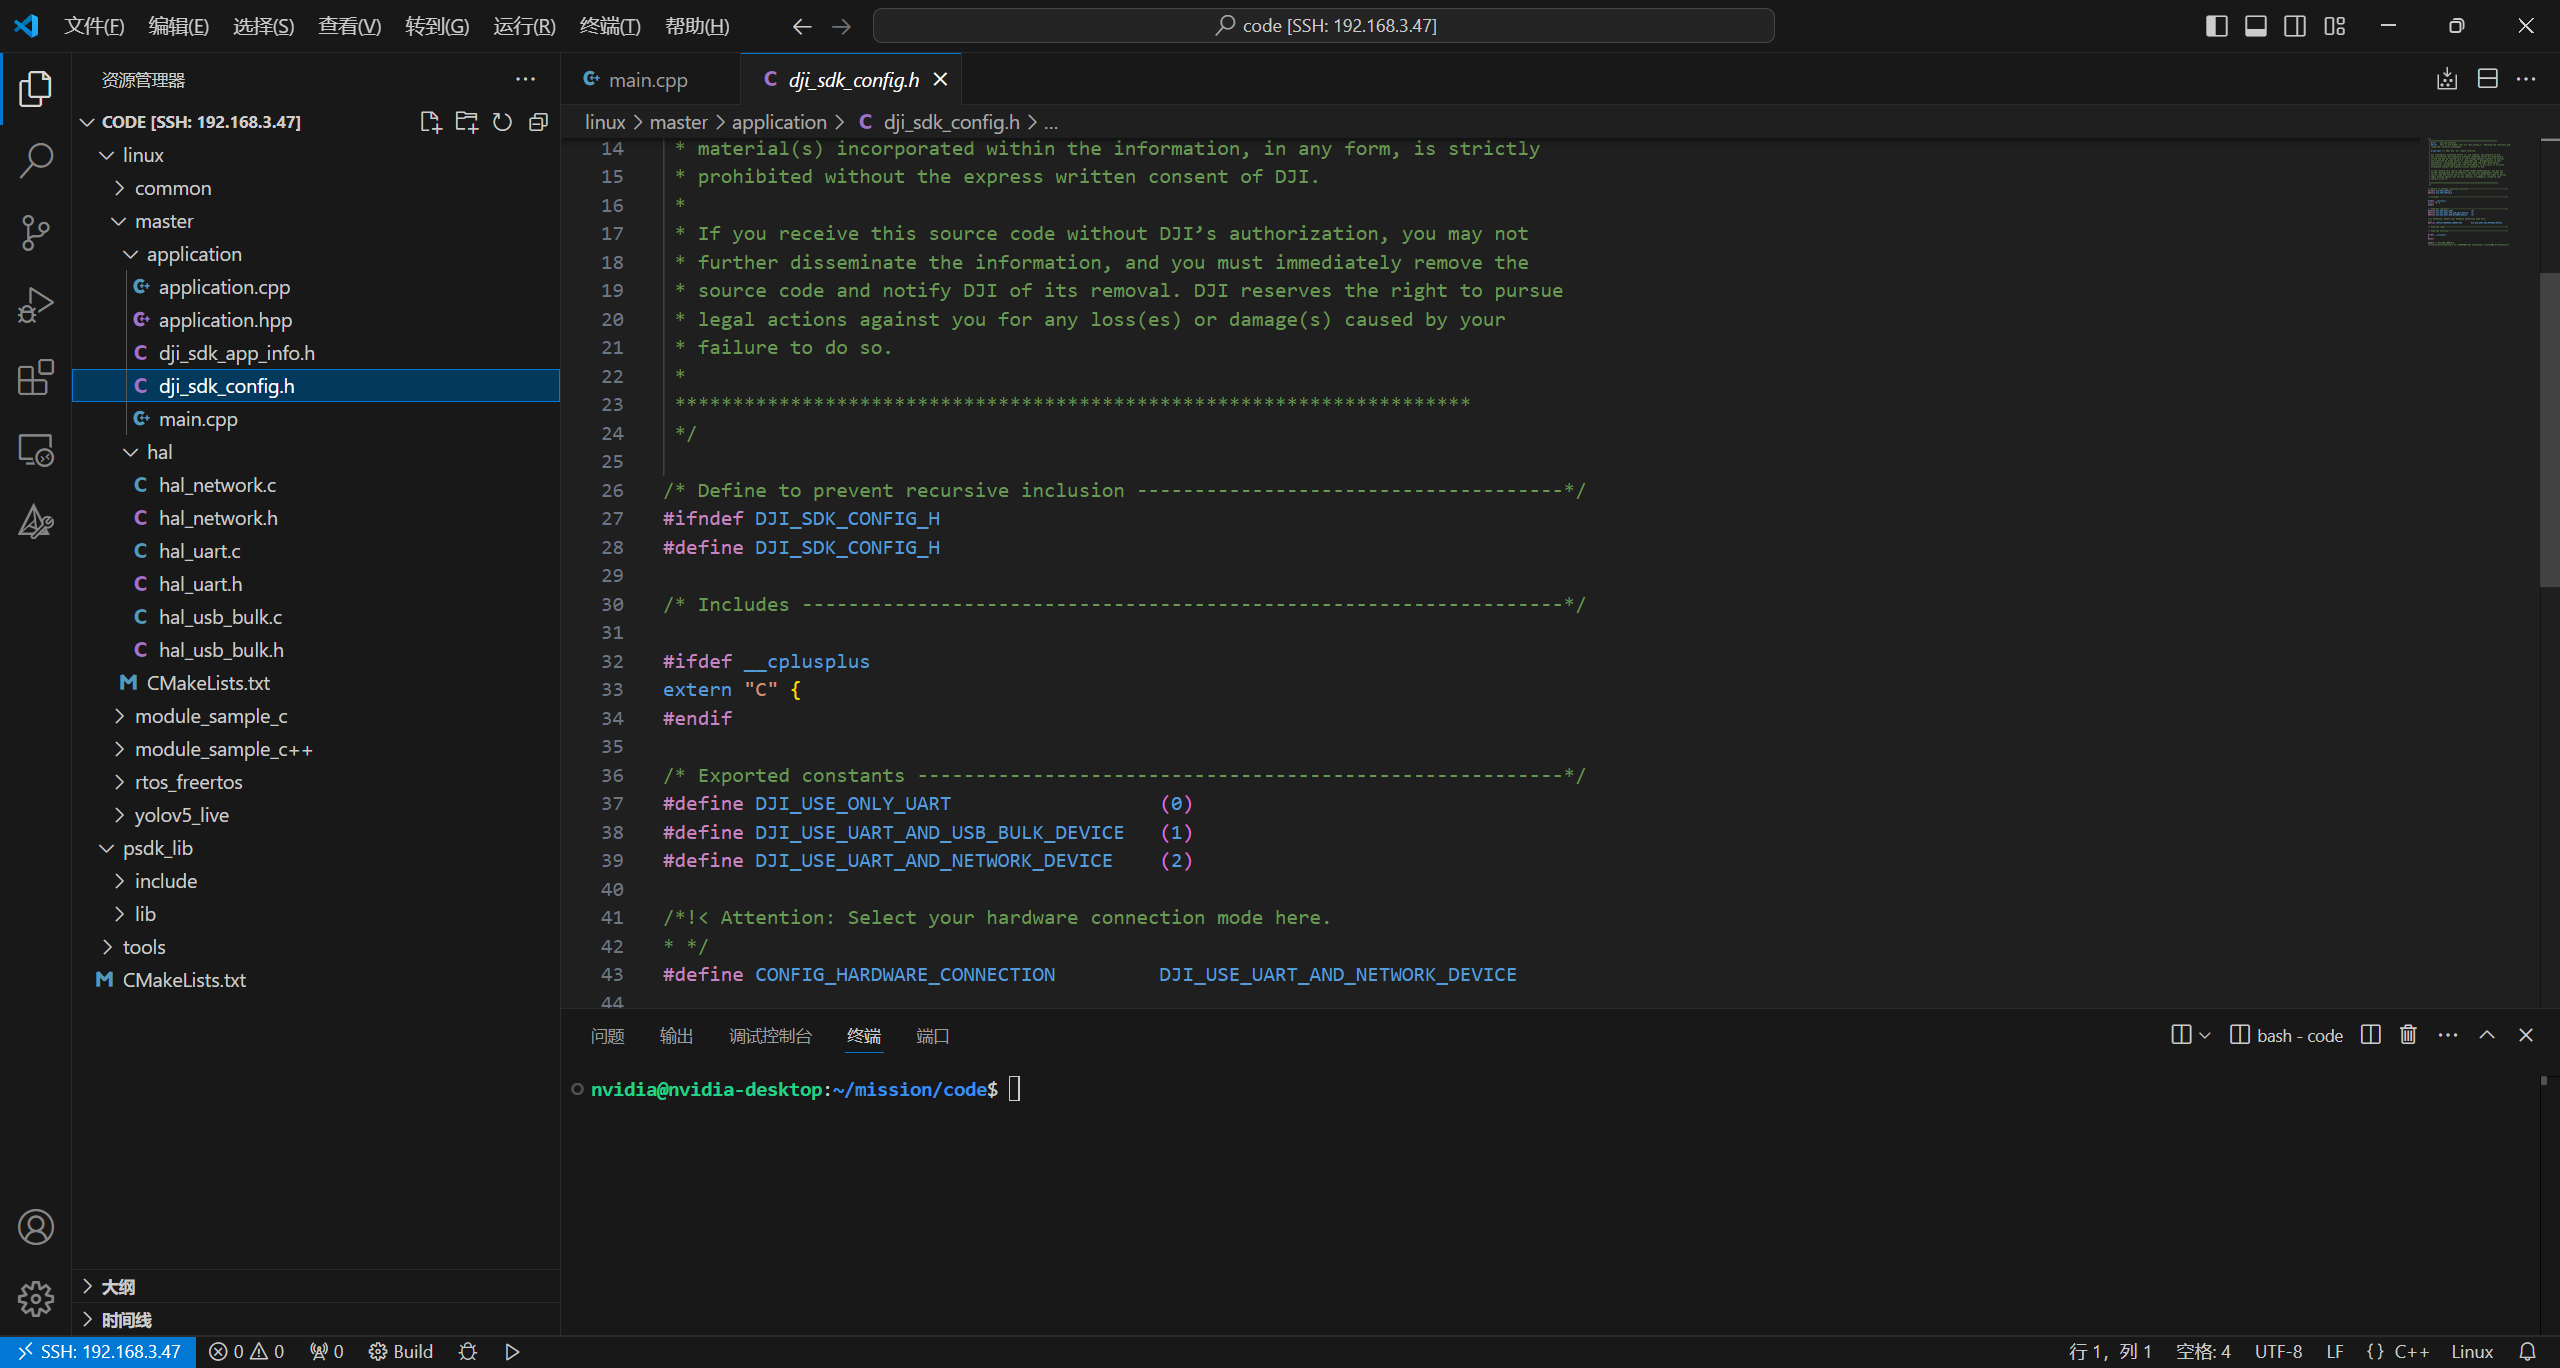Go back in navigation history
The width and height of the screenshot is (2560, 1368).
point(802,26)
